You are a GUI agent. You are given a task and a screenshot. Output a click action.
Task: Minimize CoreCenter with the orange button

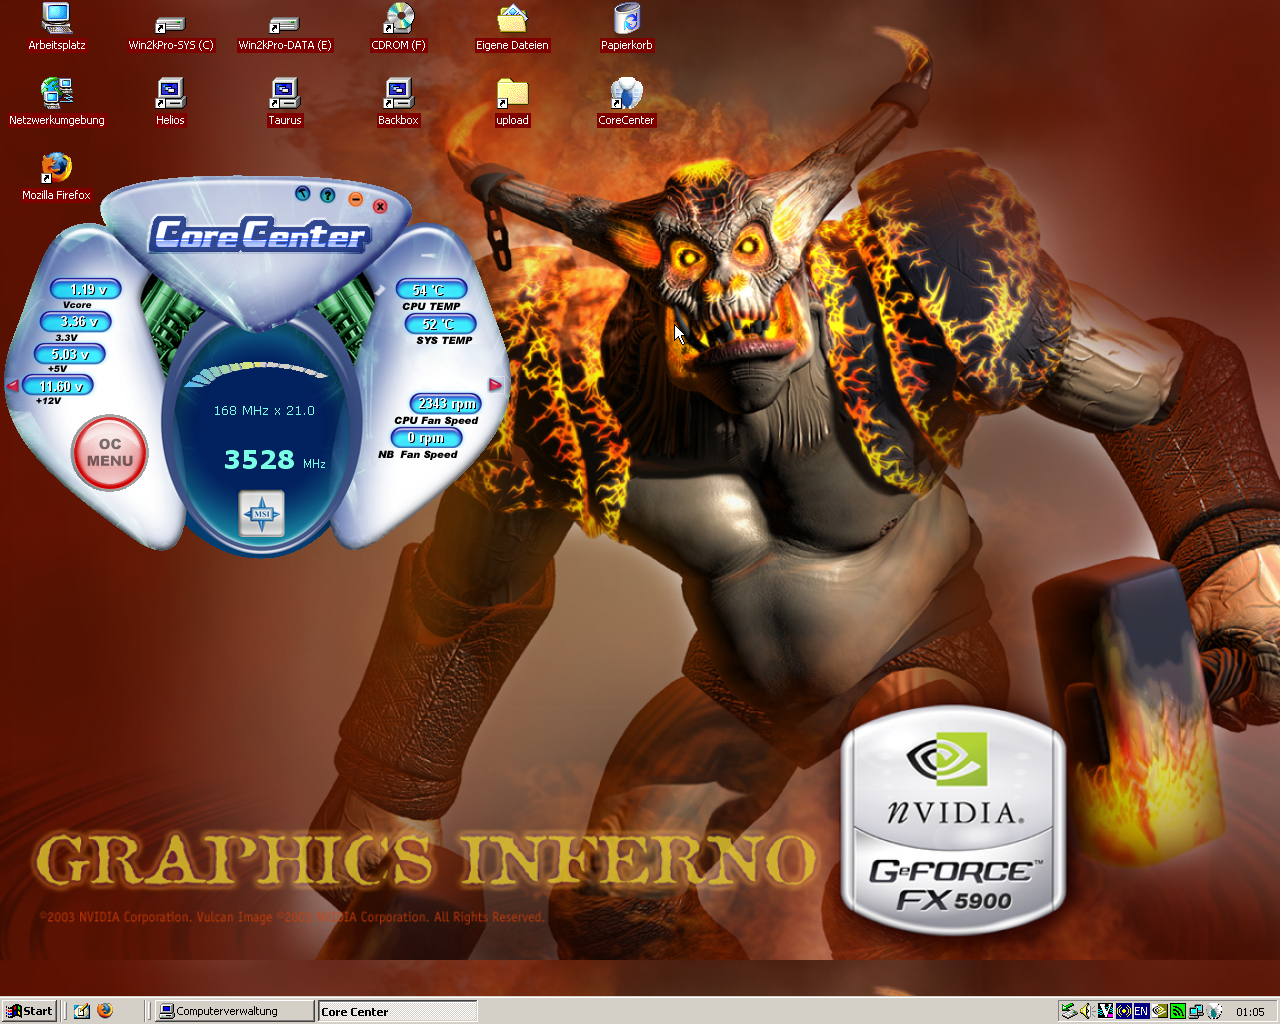[355, 199]
